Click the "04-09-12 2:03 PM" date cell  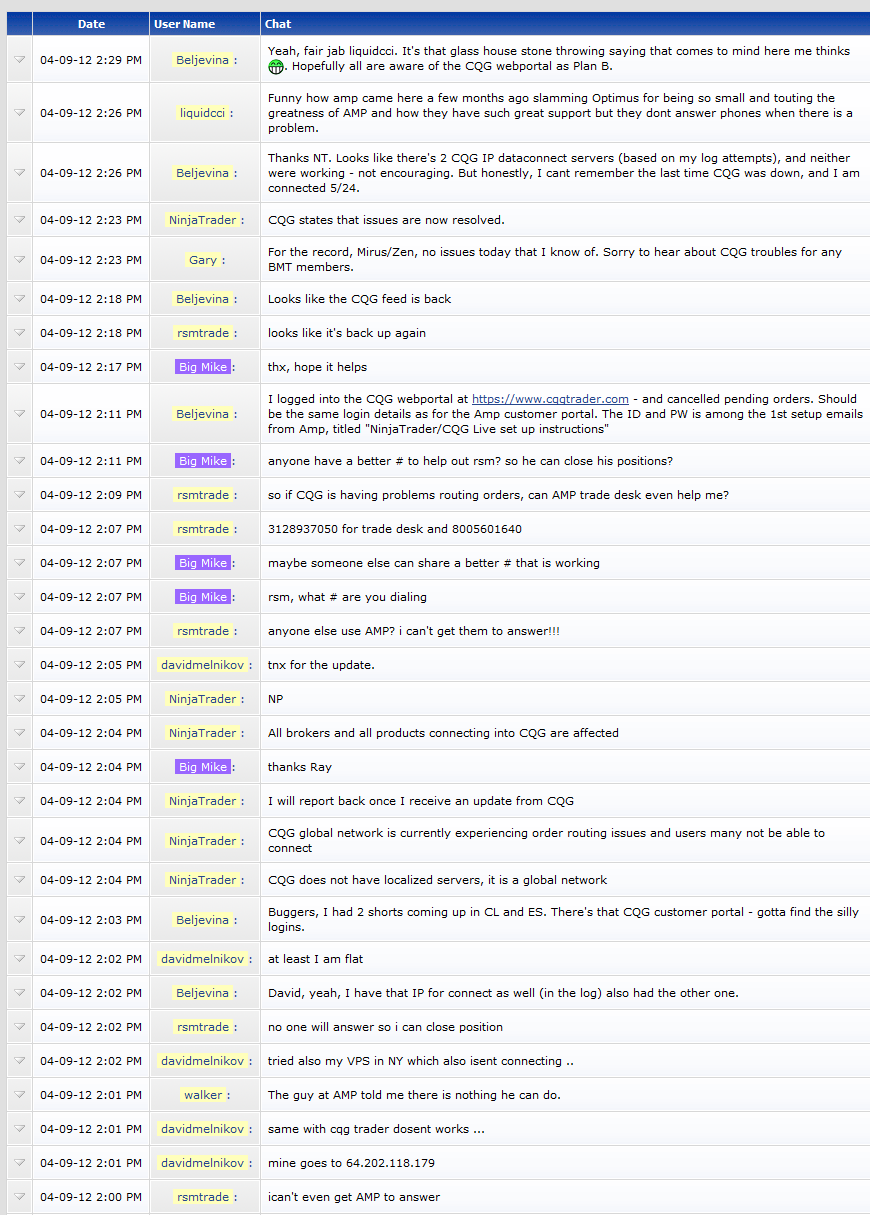click(x=91, y=920)
